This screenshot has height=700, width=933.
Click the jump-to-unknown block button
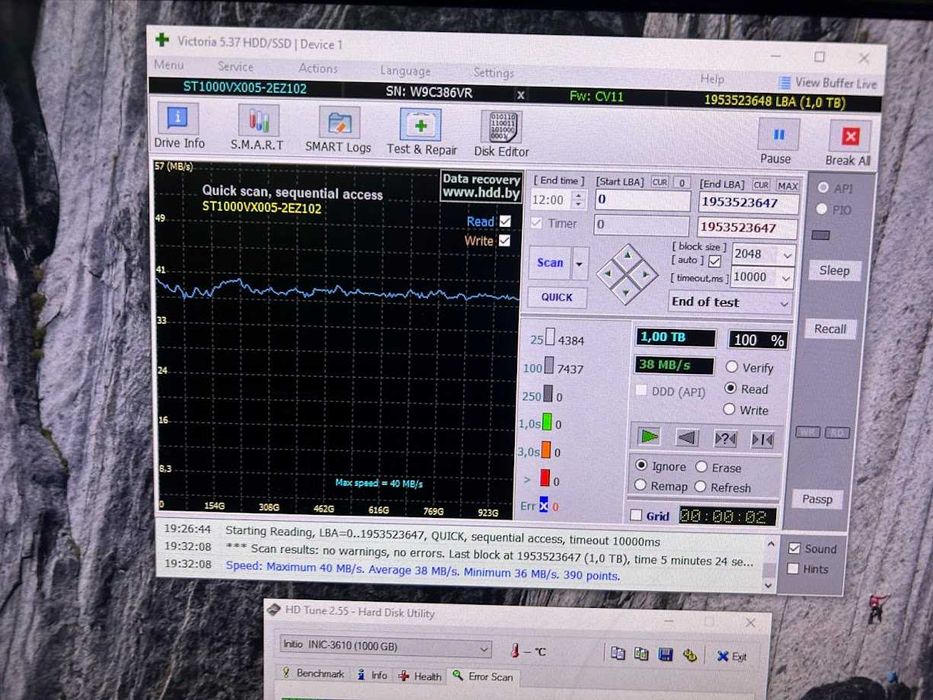[x=725, y=439]
